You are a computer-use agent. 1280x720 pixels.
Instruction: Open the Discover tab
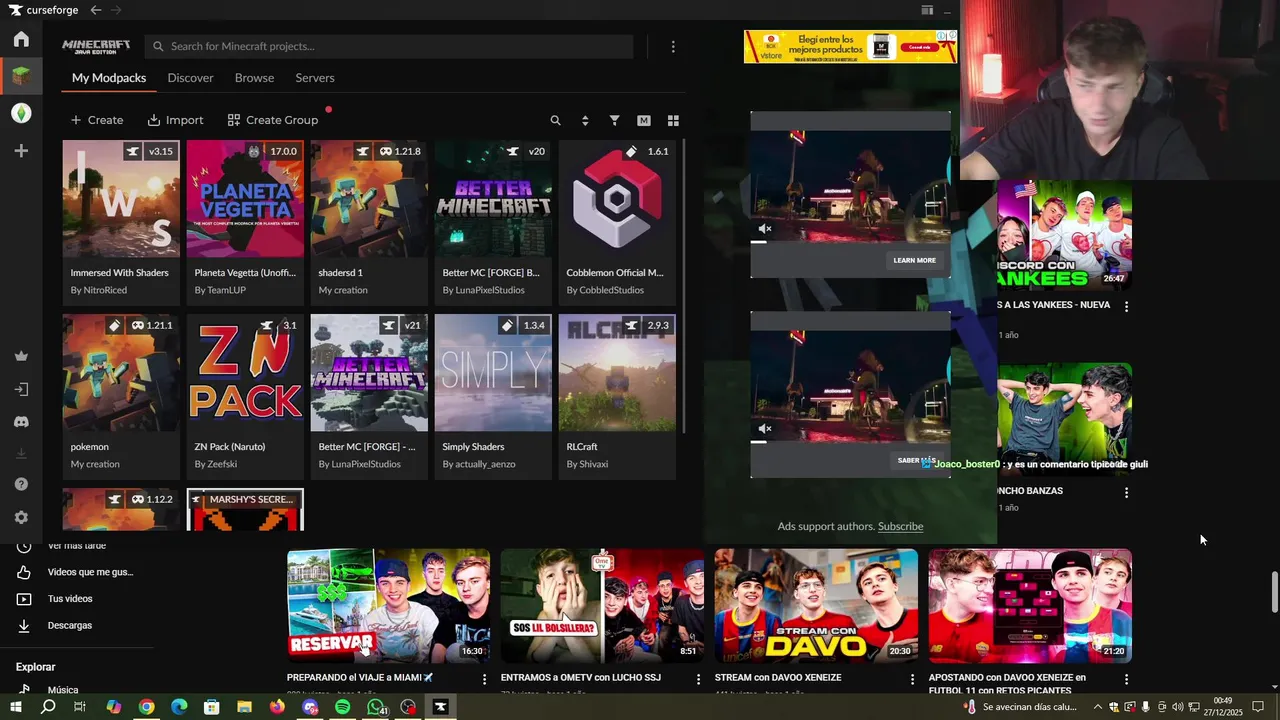point(190,78)
